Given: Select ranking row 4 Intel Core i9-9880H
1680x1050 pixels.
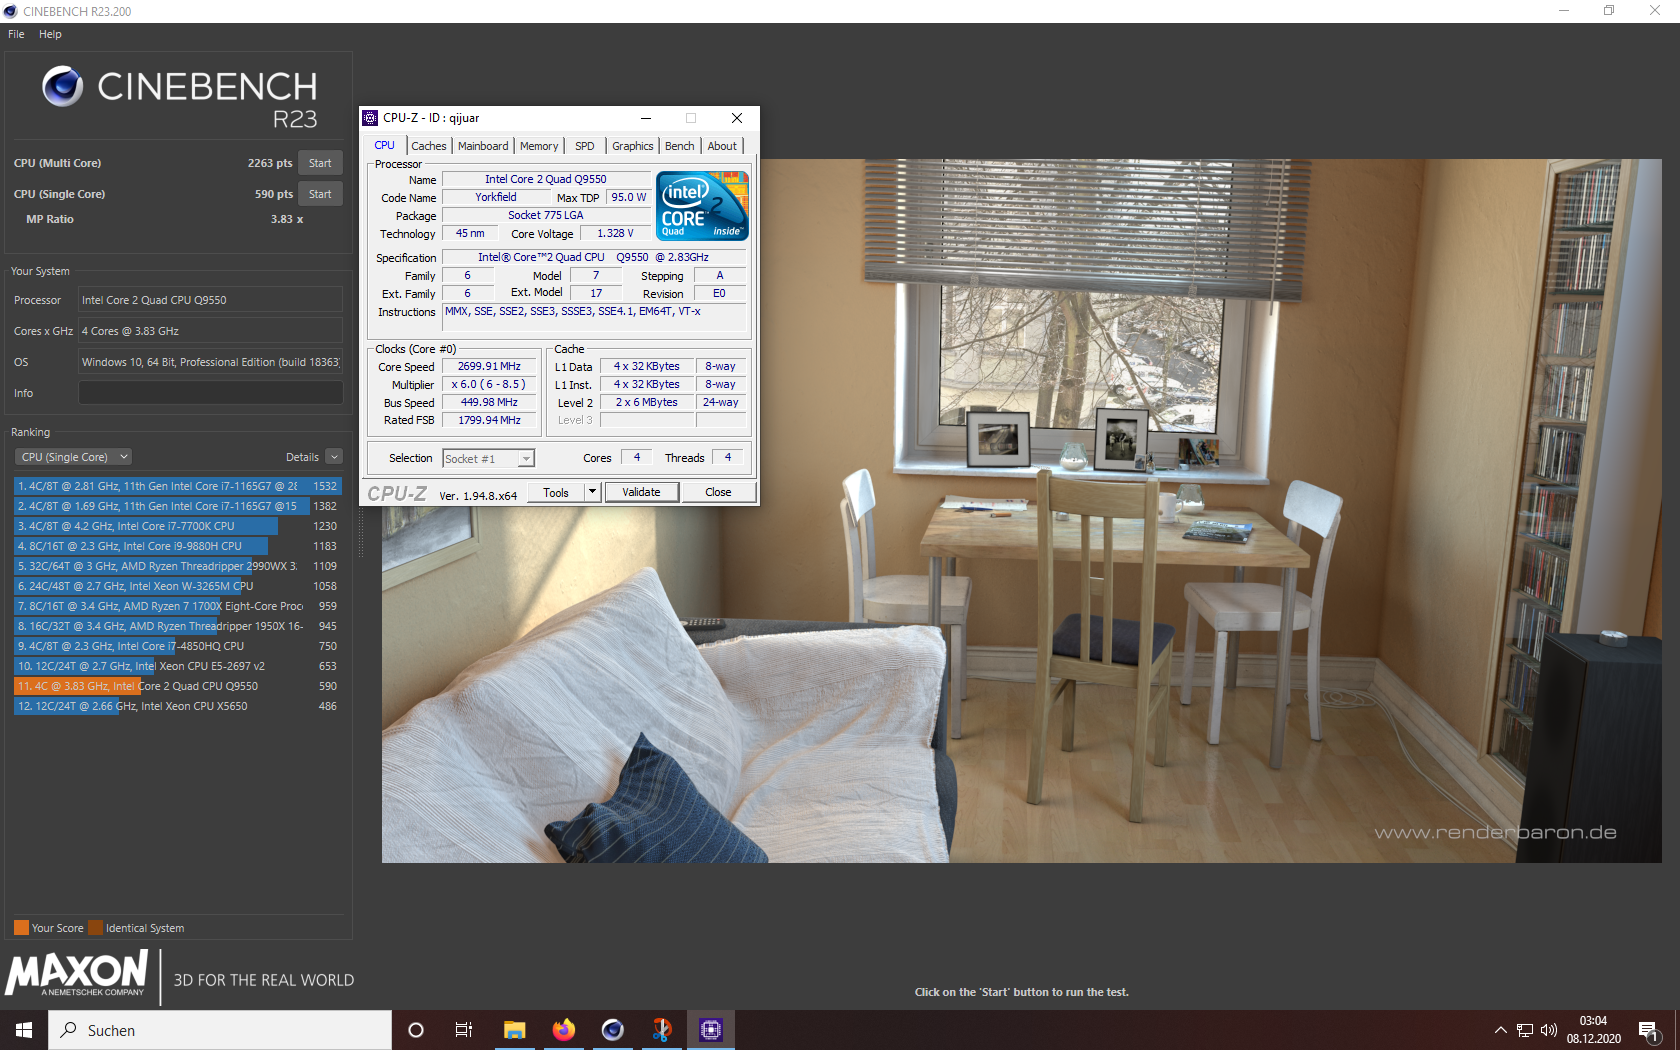Looking at the screenshot, I should pyautogui.click(x=177, y=546).
